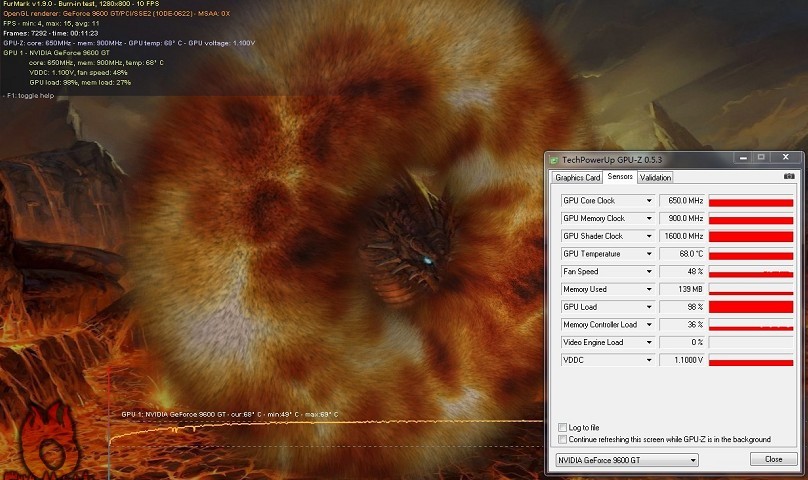The width and height of the screenshot is (808, 480).
Task: Click the GPU-Z screenshot camera icon
Action: coord(789,176)
